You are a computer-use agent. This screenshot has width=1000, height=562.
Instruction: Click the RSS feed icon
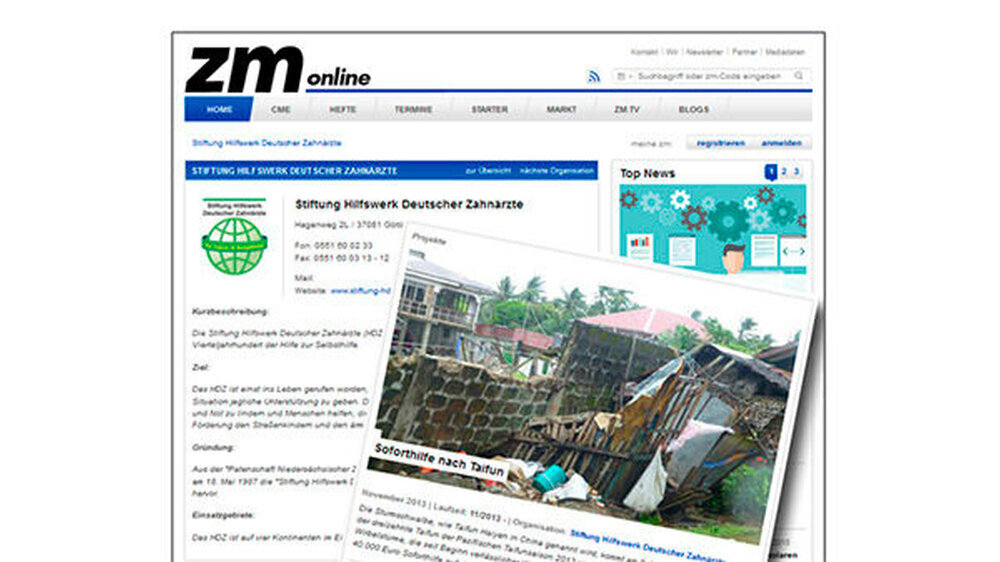coord(594,77)
